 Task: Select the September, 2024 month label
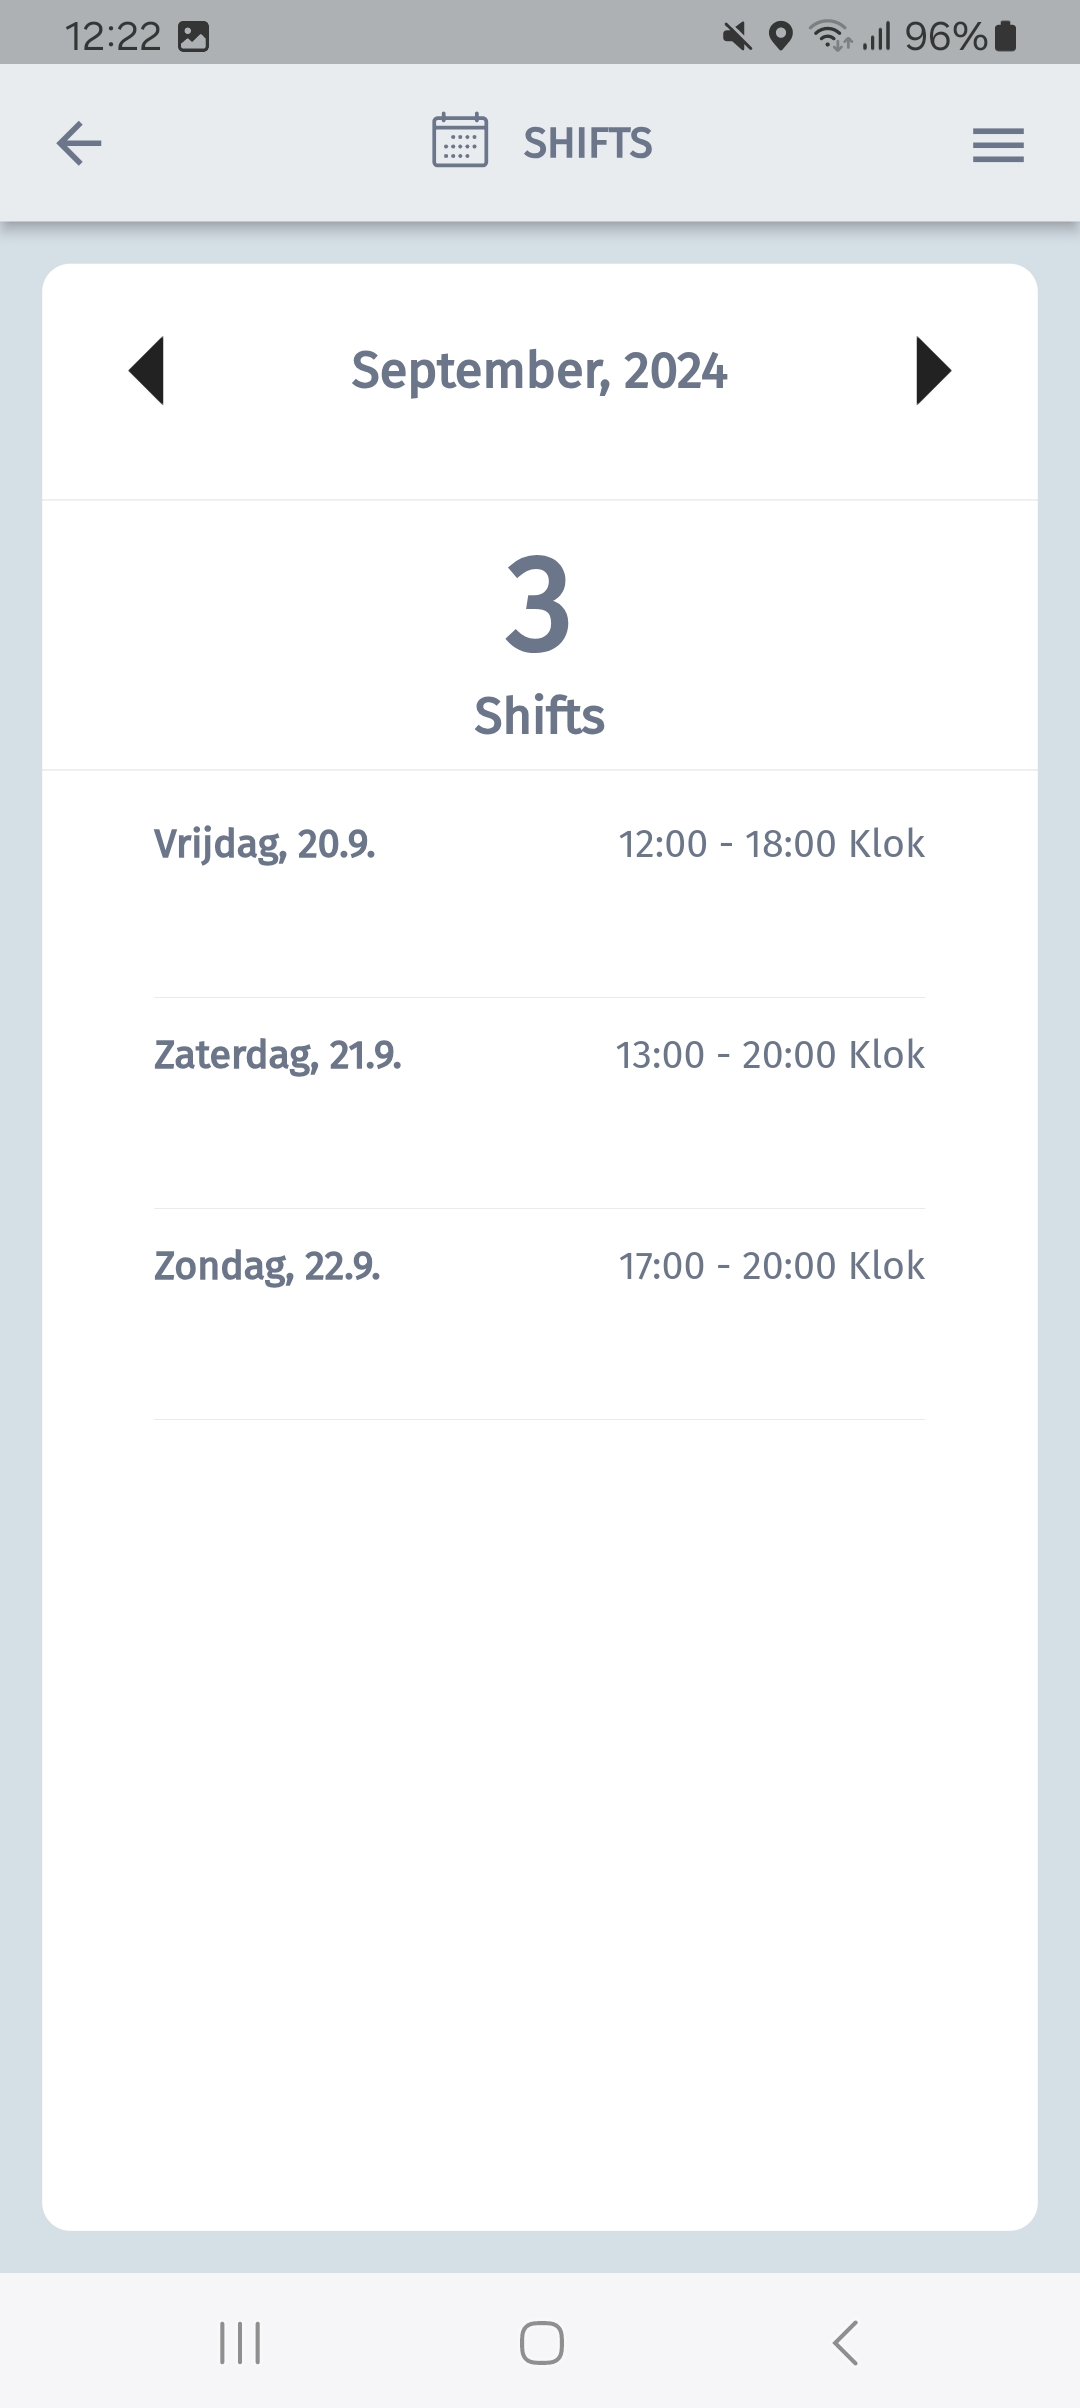pos(539,371)
